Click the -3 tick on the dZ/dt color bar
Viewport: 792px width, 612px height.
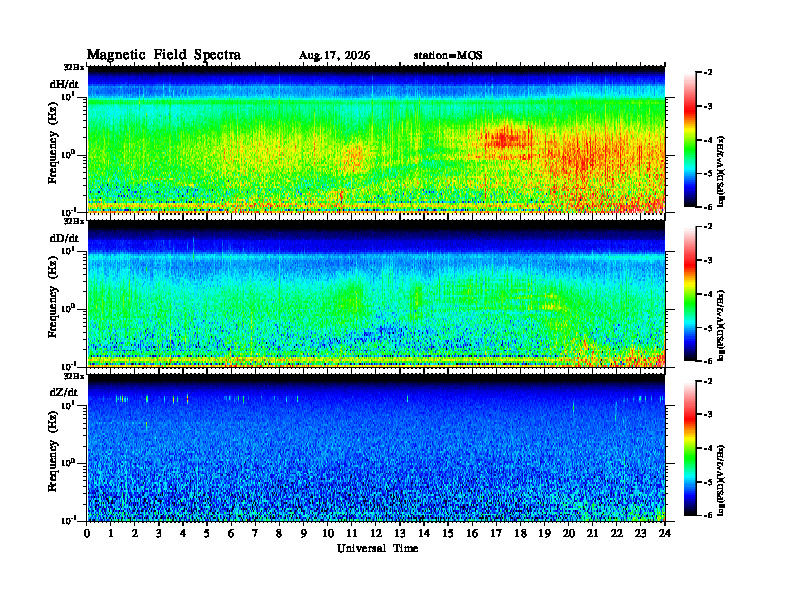coord(708,414)
